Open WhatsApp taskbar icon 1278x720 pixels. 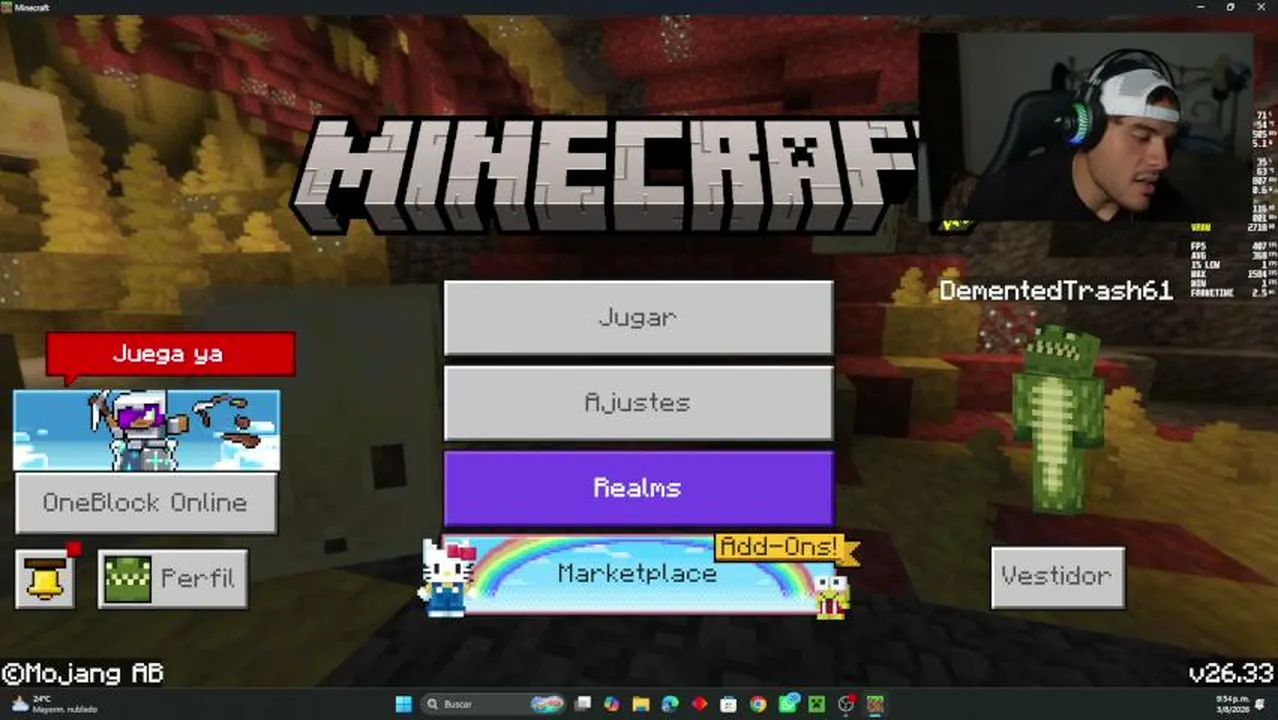pos(788,704)
